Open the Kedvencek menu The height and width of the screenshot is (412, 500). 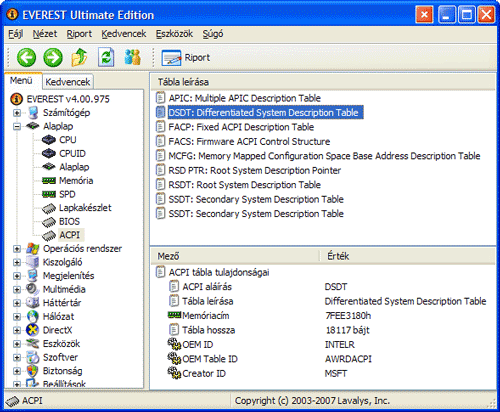click(124, 34)
